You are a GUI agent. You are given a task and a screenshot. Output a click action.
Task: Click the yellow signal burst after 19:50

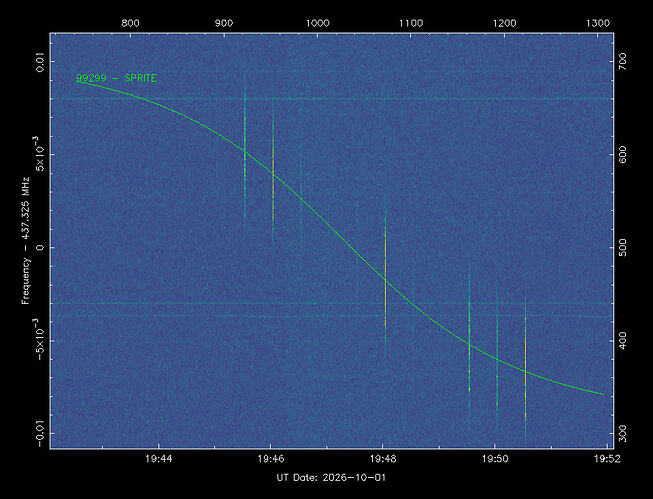(x=525, y=367)
